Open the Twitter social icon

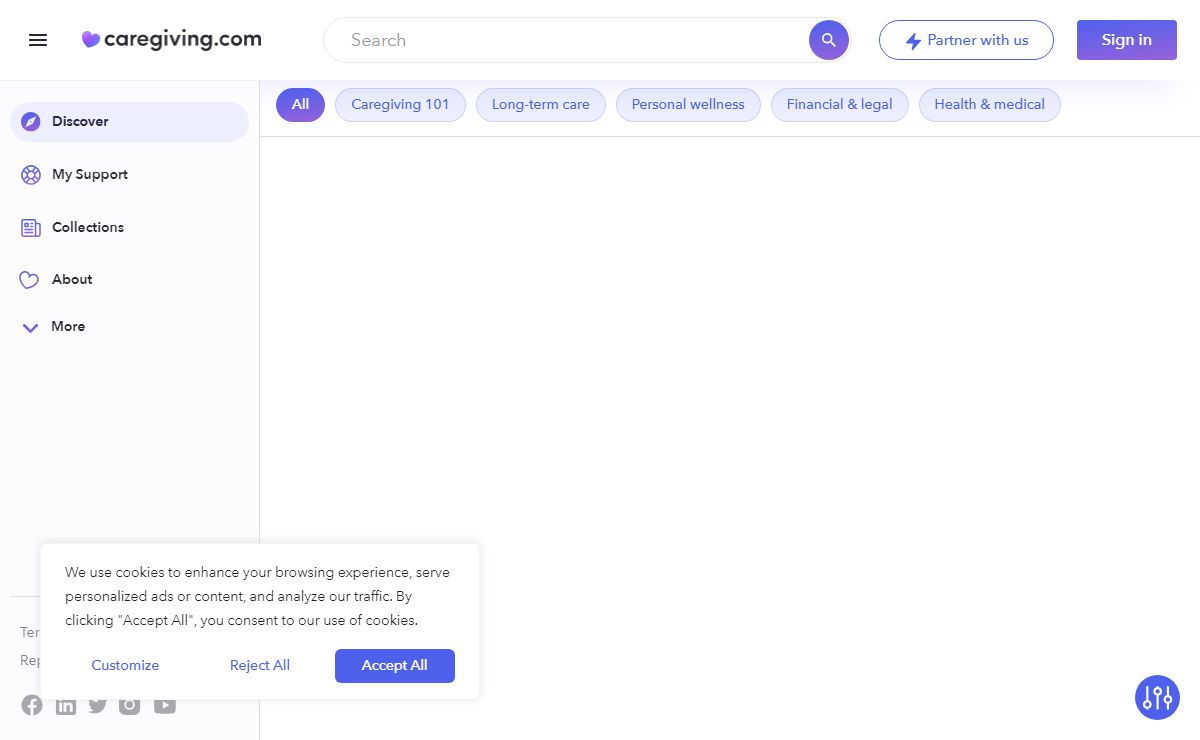coord(97,705)
